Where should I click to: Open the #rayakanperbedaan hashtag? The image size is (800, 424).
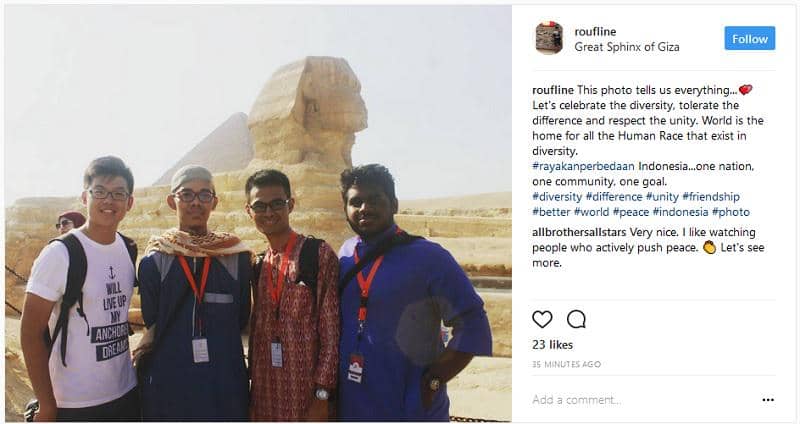[583, 166]
